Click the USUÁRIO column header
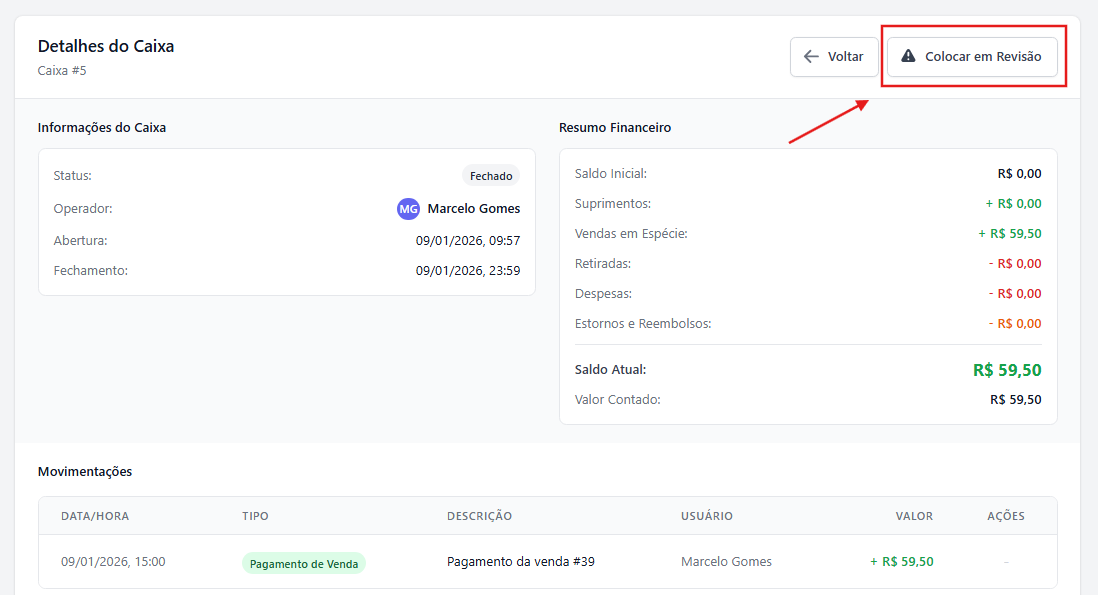The width and height of the screenshot is (1098, 595). point(706,516)
